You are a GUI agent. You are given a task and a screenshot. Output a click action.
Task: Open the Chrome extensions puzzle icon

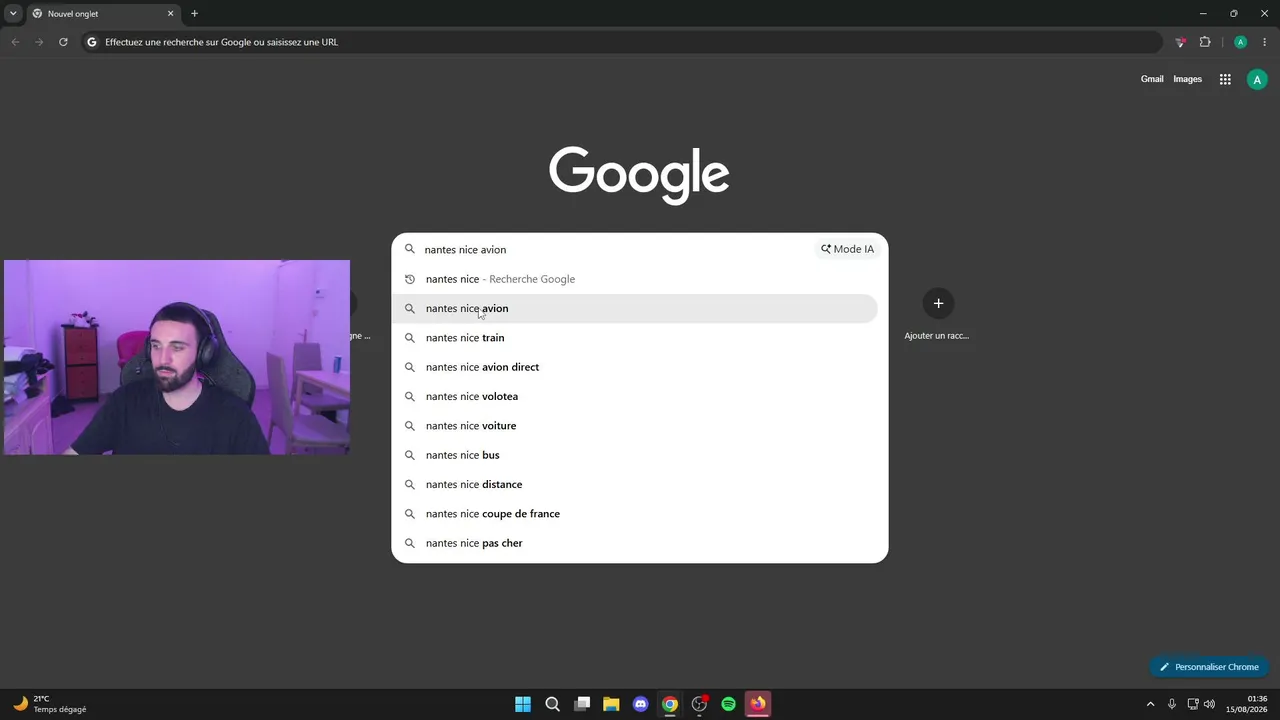pos(1205,42)
